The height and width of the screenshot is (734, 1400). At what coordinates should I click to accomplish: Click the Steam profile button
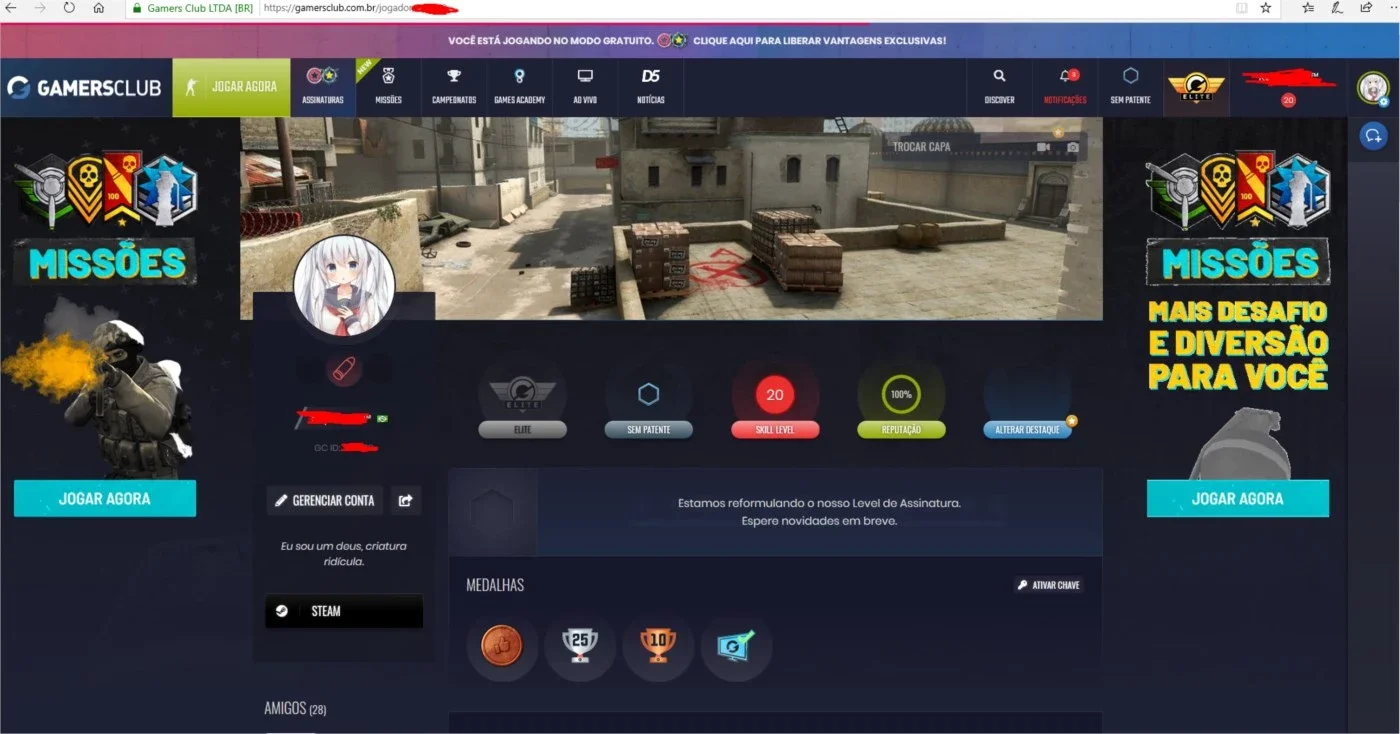tap(344, 611)
